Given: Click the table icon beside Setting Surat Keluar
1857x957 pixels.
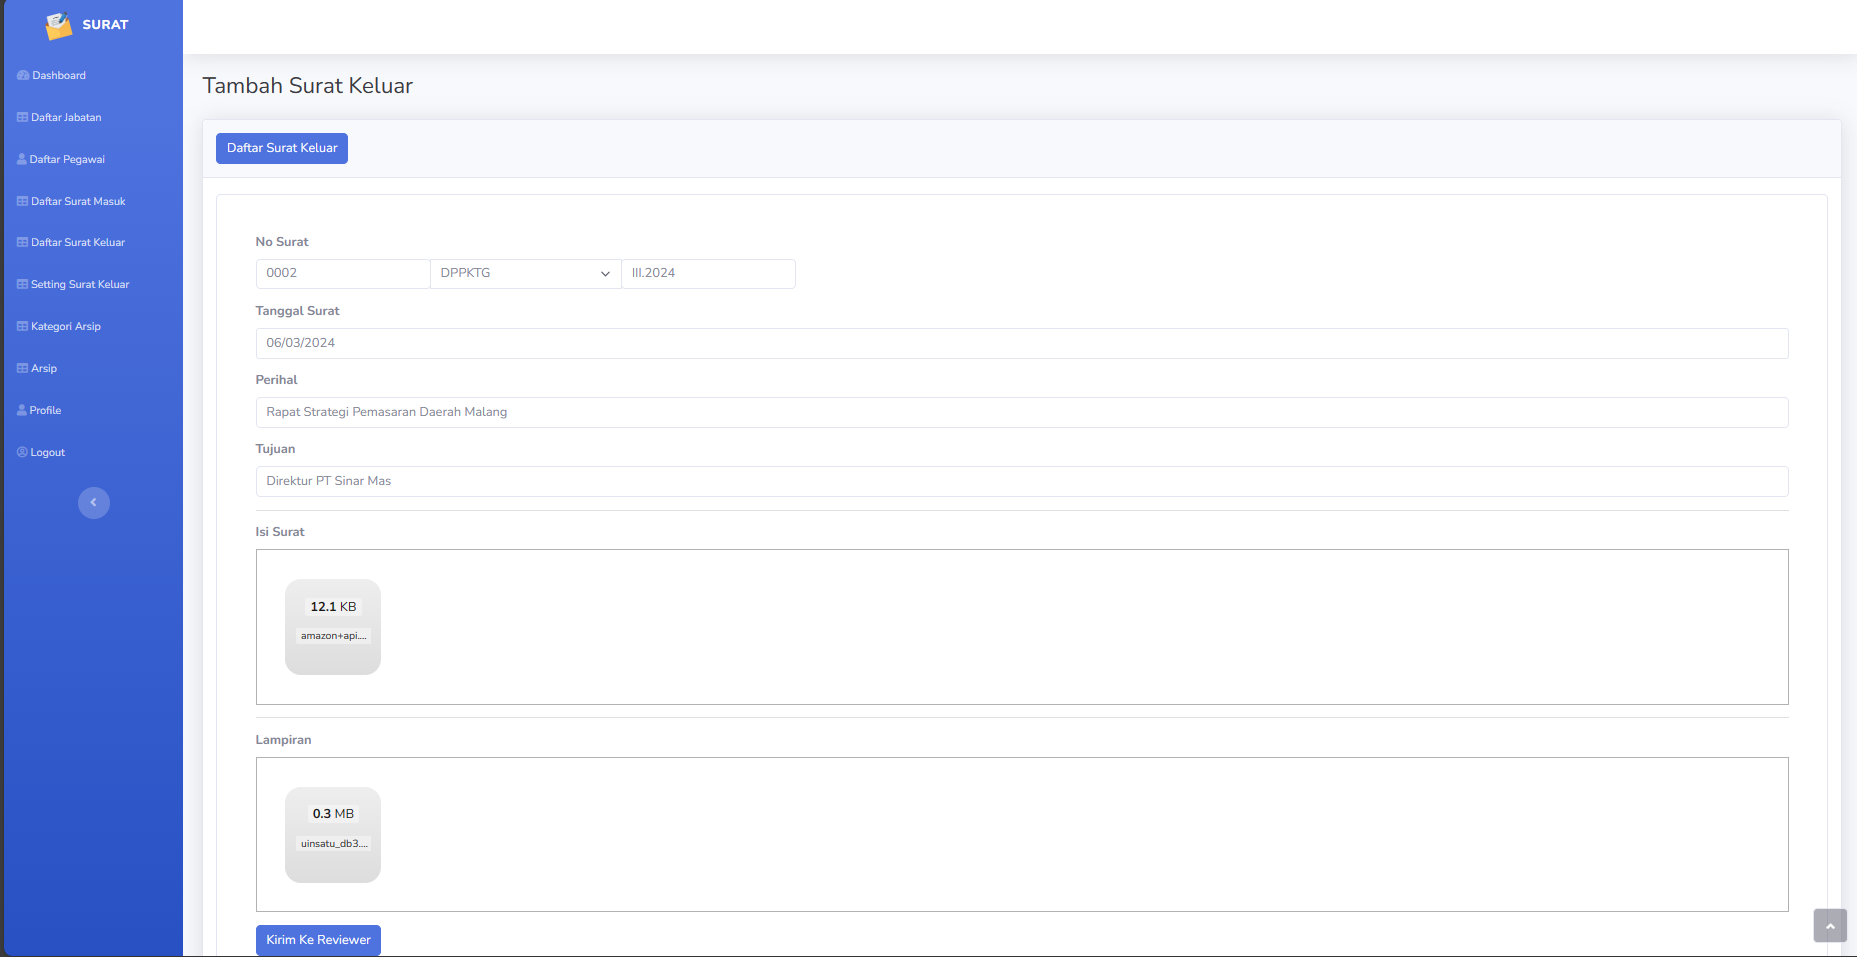Looking at the screenshot, I should pos(23,285).
